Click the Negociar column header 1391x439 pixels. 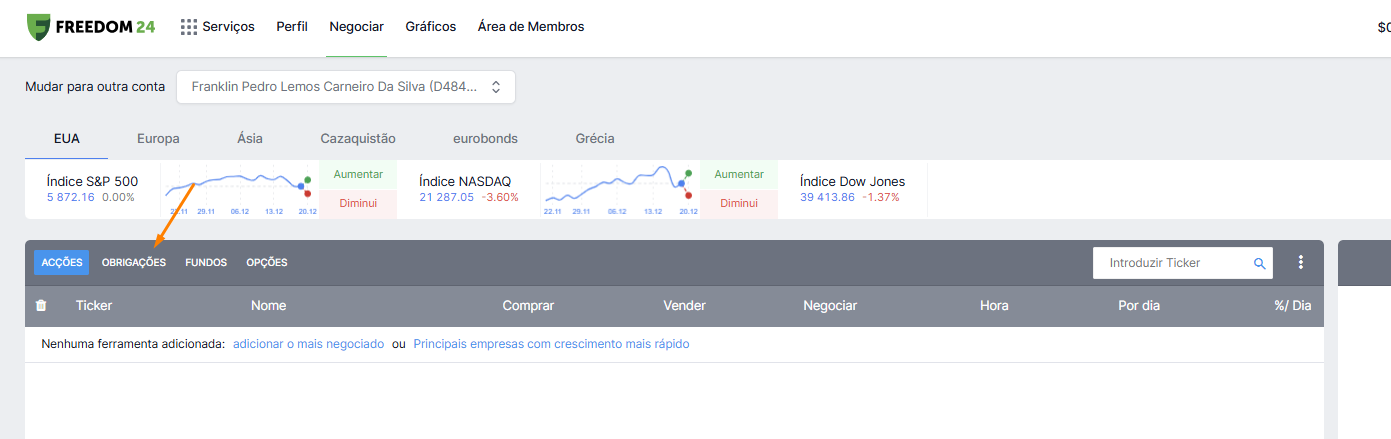coord(830,305)
